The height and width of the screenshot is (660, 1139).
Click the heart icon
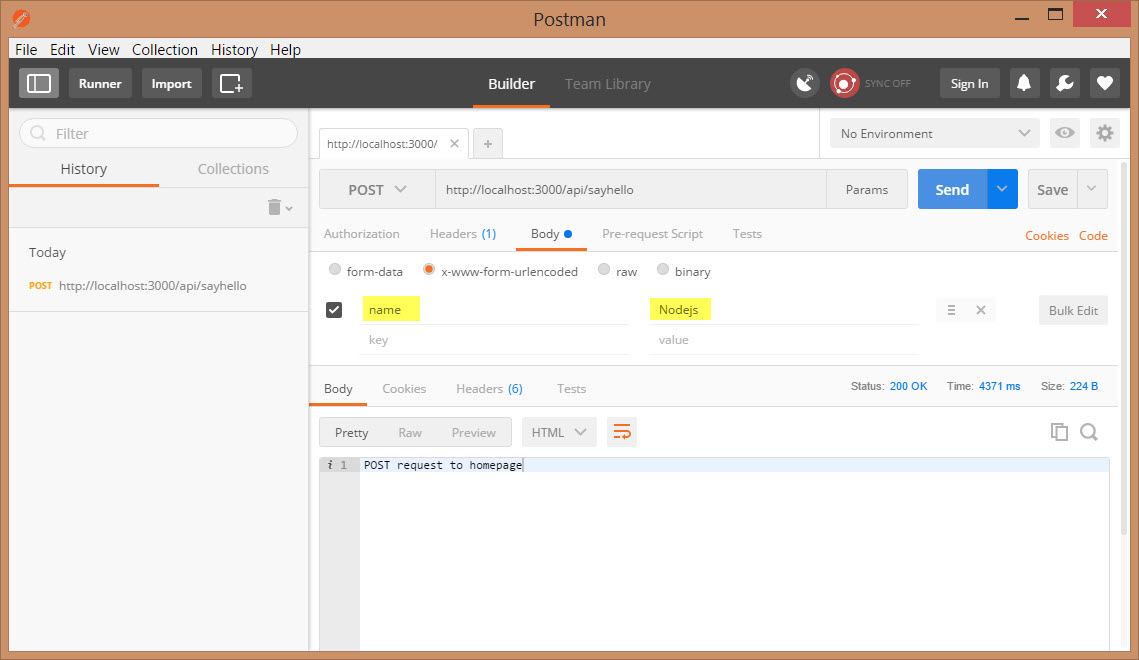pos(1105,83)
